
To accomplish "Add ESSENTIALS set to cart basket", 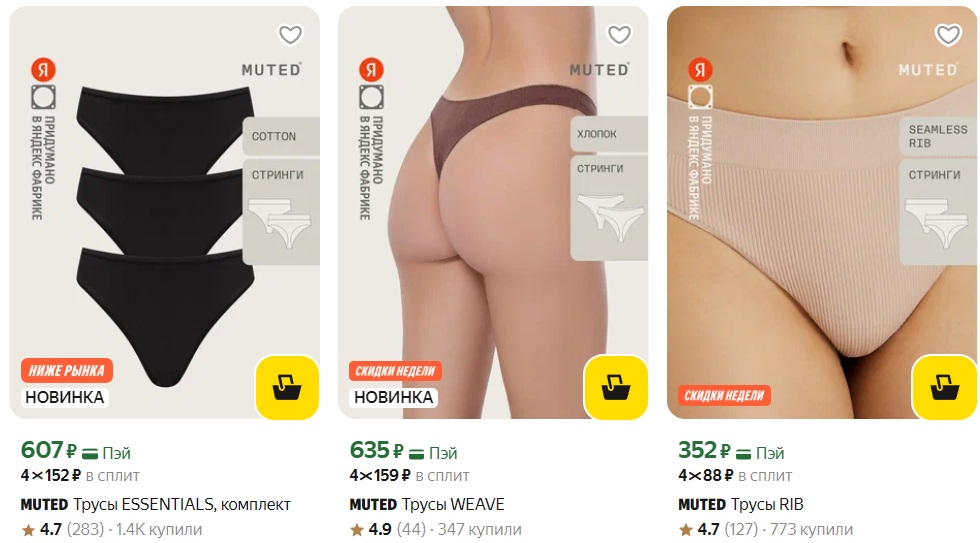I will tap(288, 387).
